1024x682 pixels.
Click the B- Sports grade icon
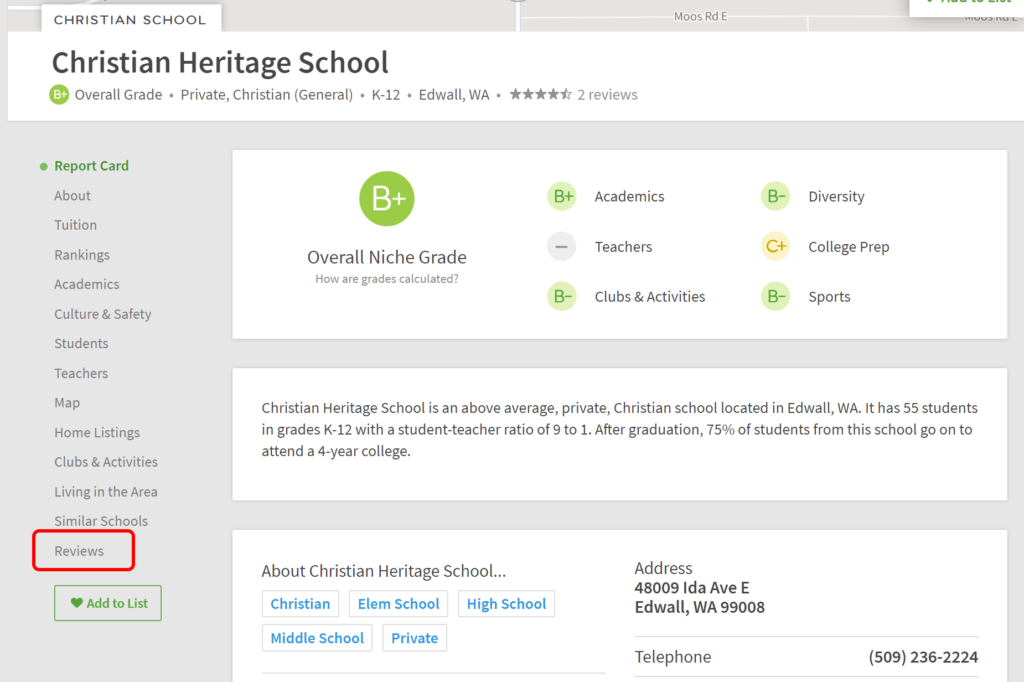coord(775,297)
